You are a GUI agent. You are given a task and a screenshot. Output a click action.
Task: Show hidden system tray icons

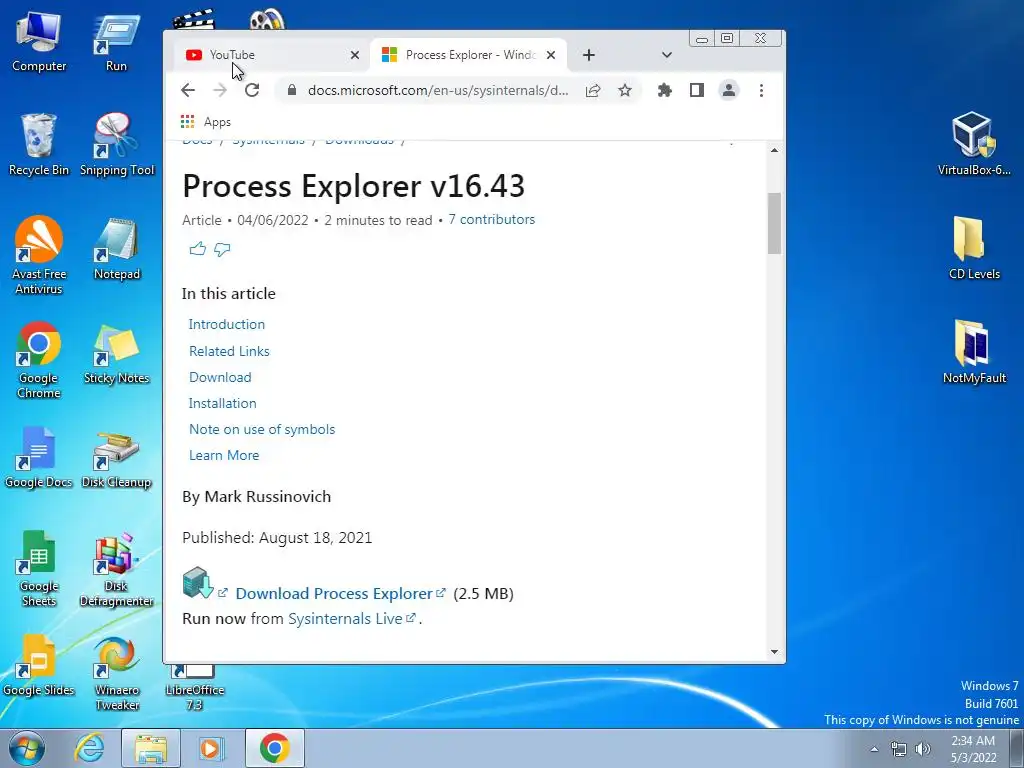(x=874, y=749)
